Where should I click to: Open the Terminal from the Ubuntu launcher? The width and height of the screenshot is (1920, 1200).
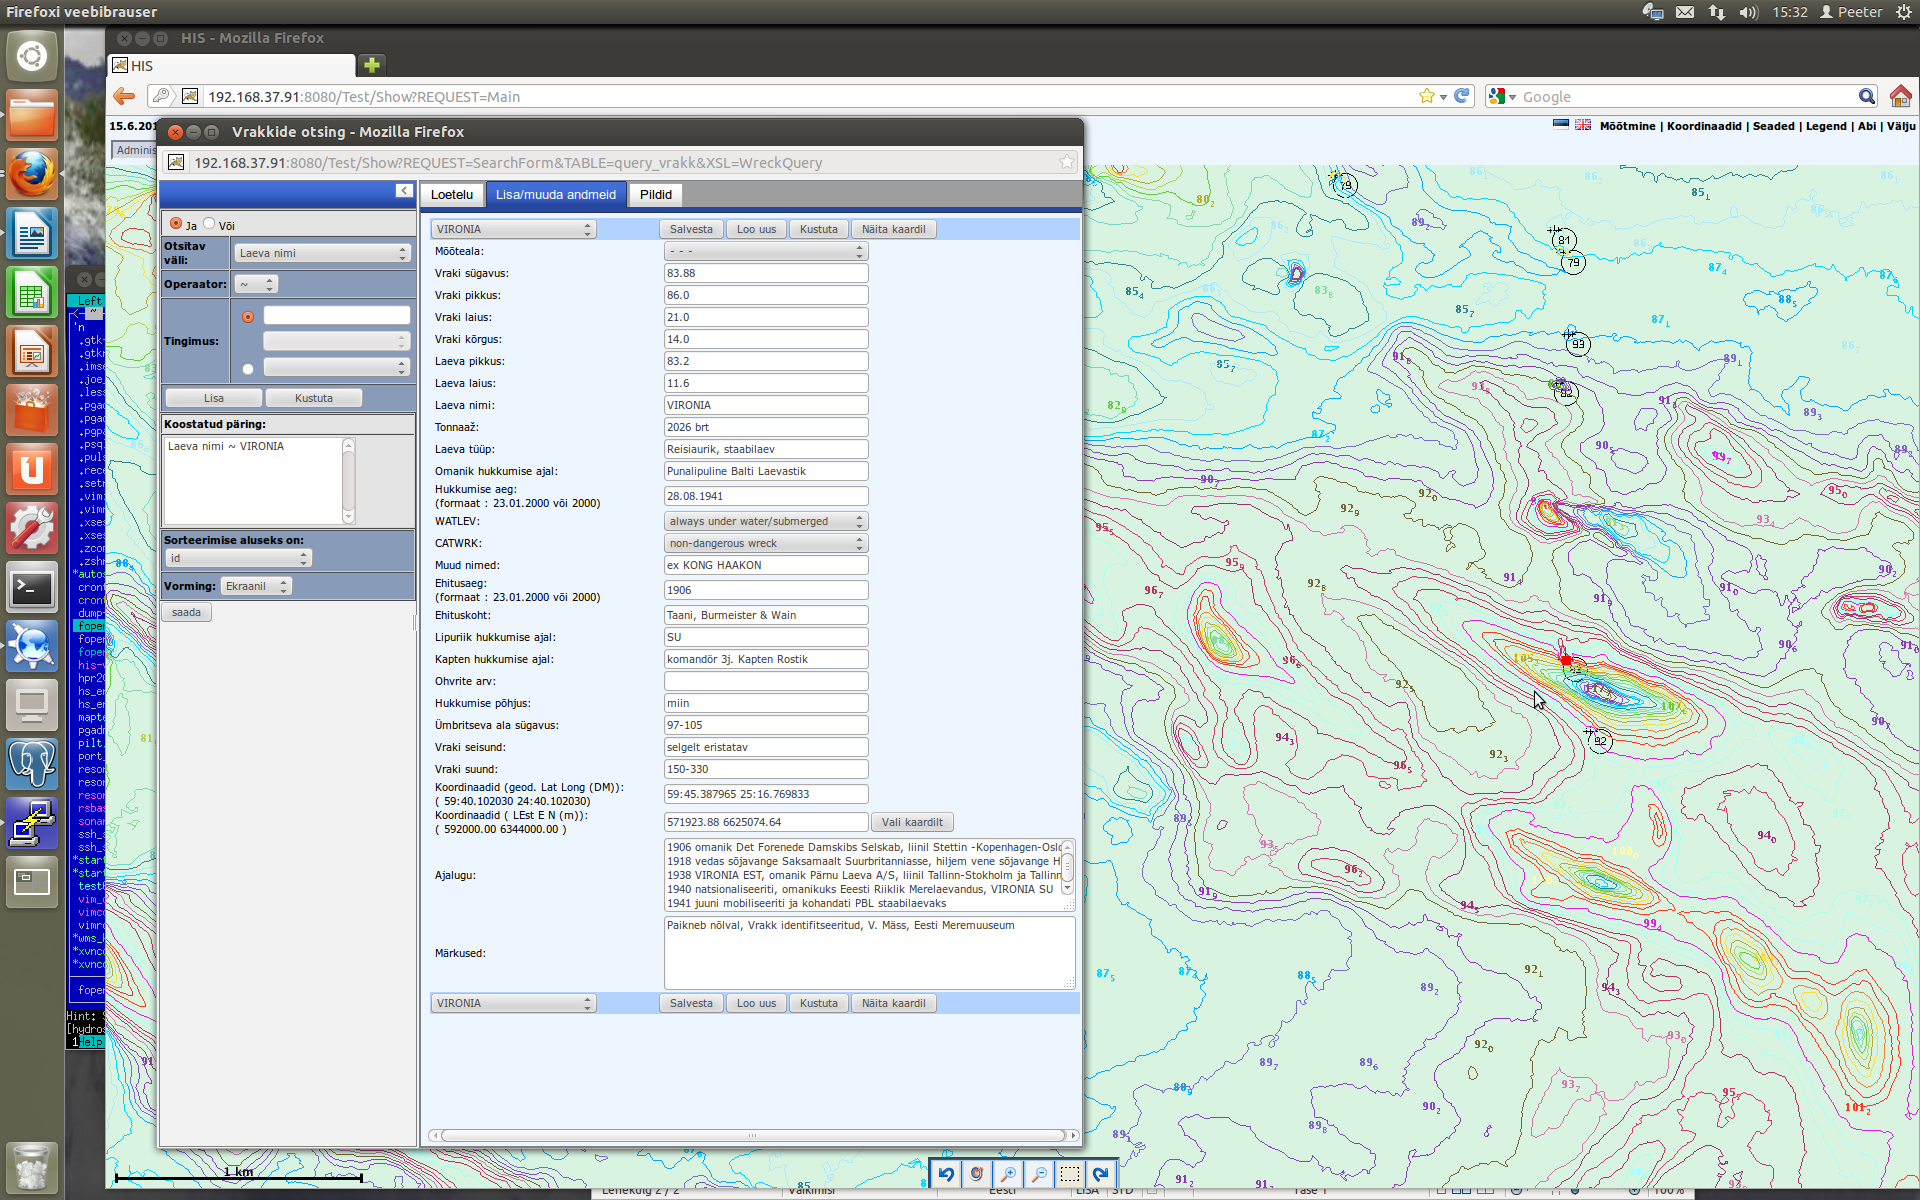[x=31, y=589]
